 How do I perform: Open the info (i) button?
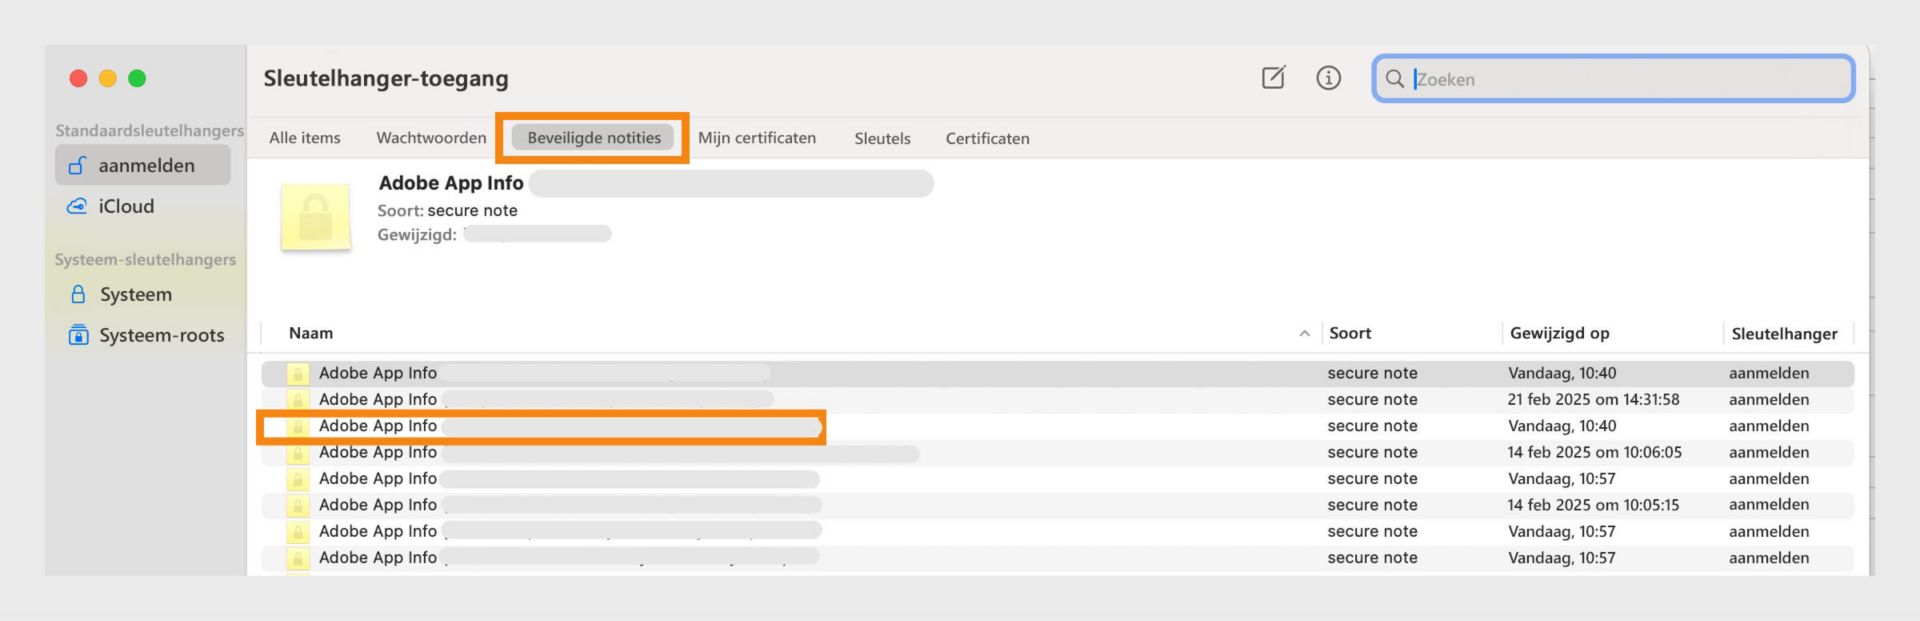(1328, 78)
